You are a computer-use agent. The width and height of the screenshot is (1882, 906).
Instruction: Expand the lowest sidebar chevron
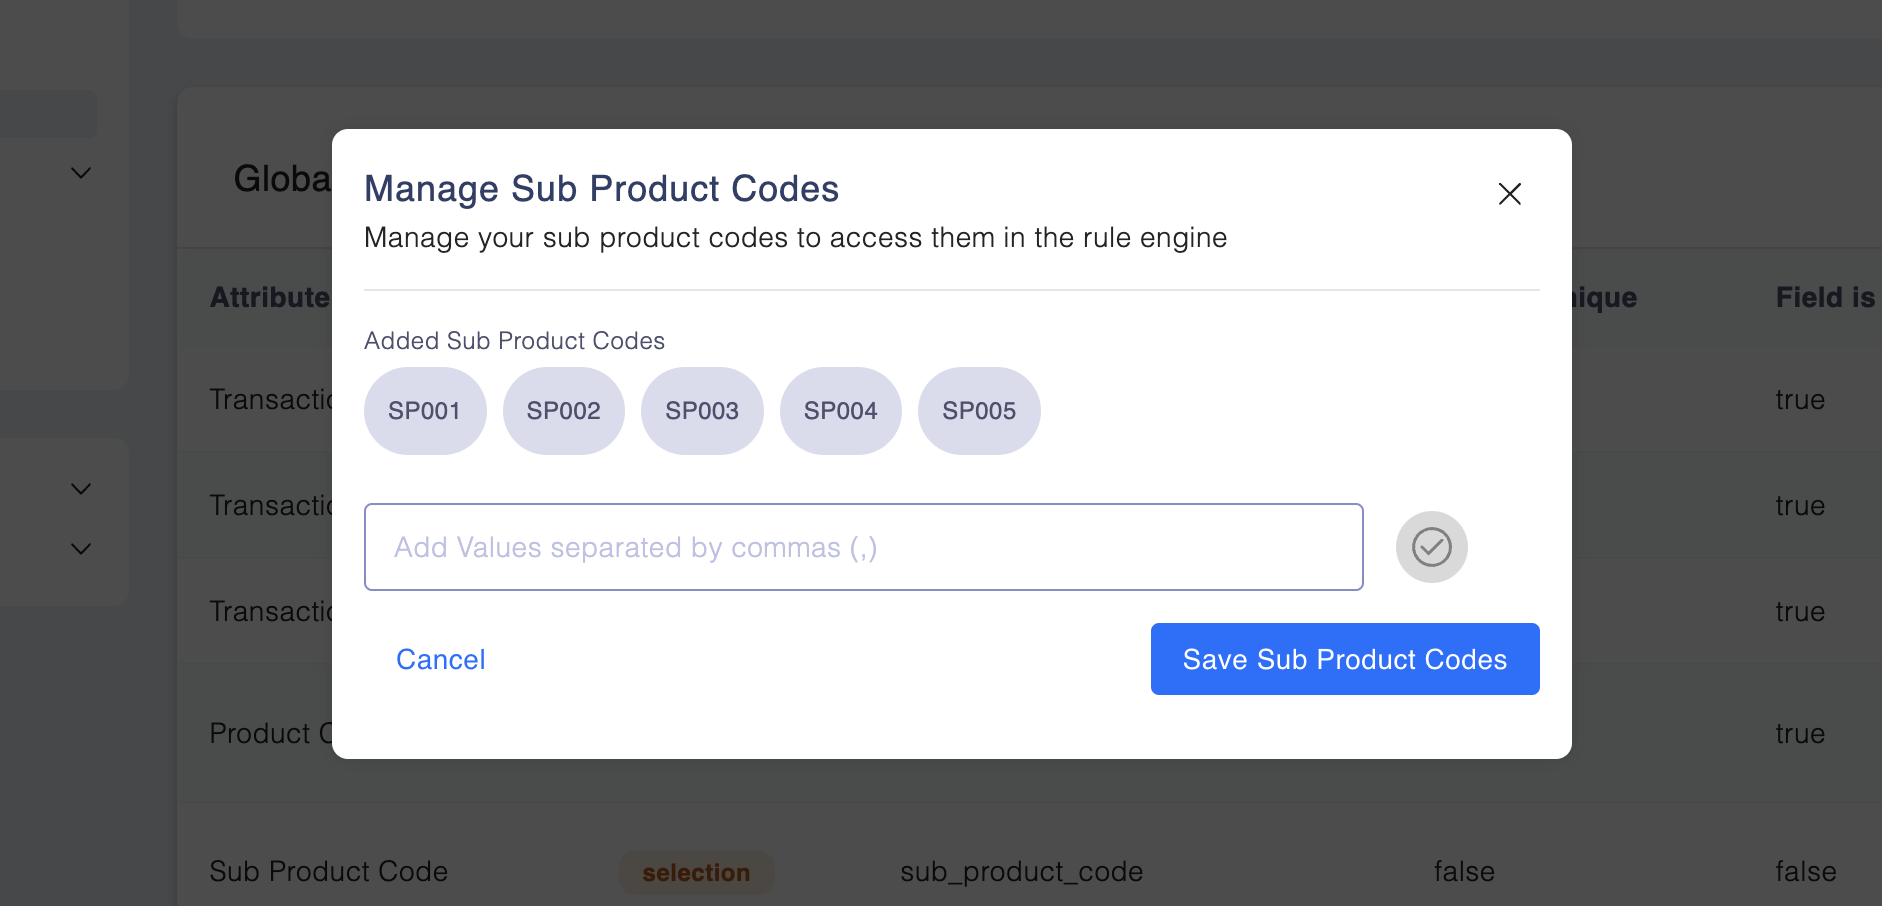tap(81, 549)
